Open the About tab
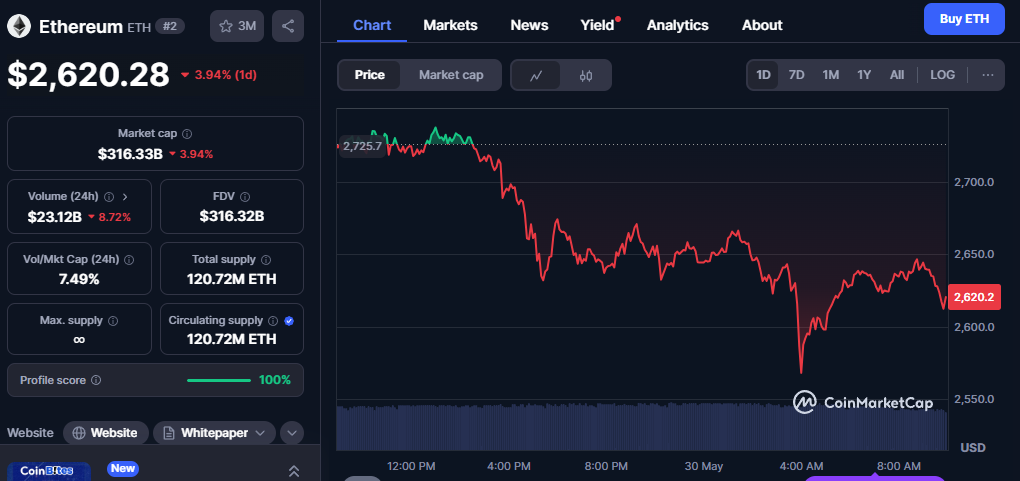 pyautogui.click(x=762, y=25)
